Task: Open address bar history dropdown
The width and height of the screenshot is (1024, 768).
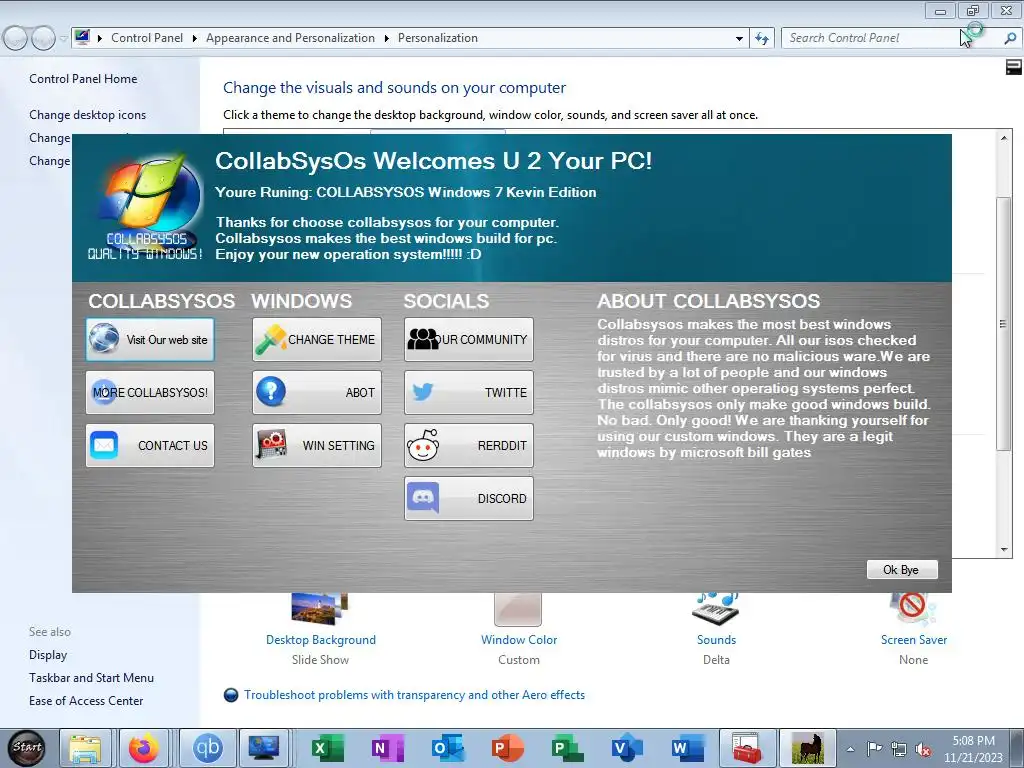Action: pos(739,39)
